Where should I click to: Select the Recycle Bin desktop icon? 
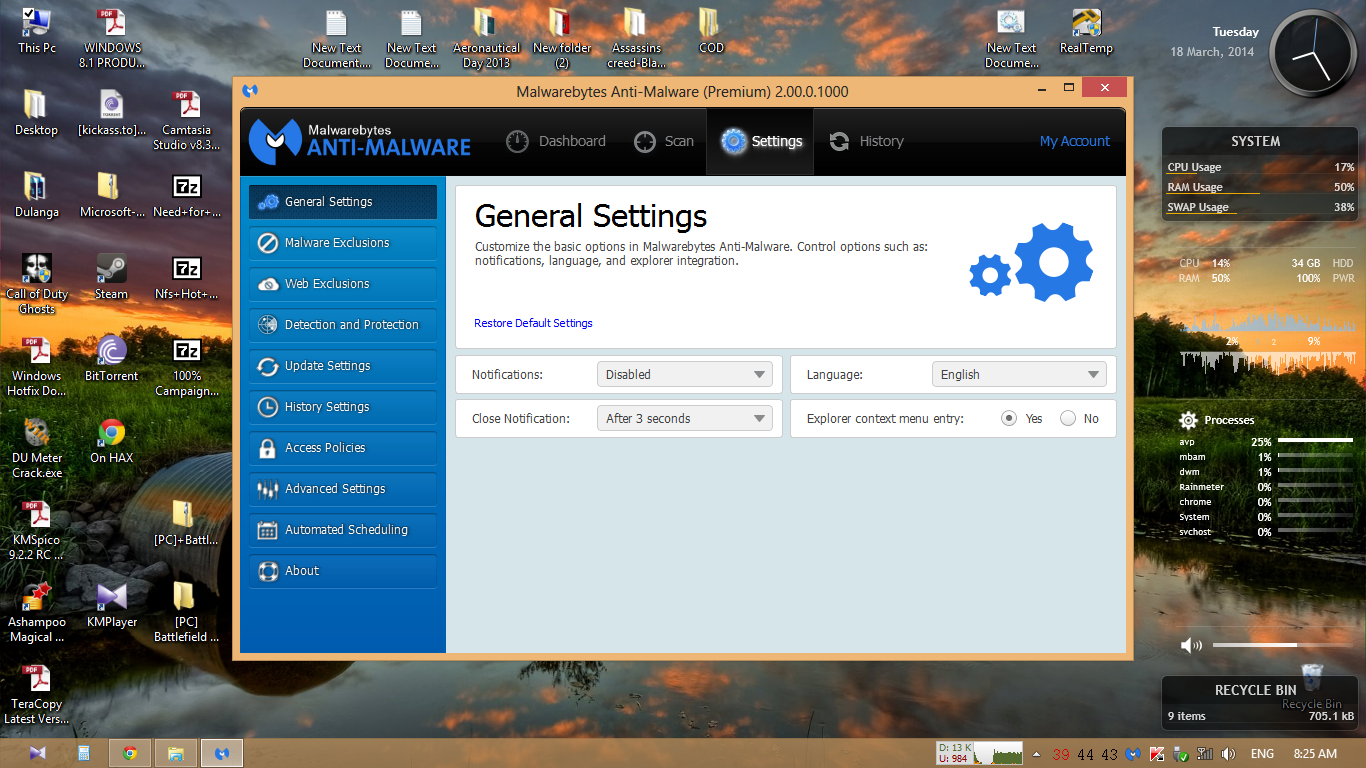coord(1312,686)
